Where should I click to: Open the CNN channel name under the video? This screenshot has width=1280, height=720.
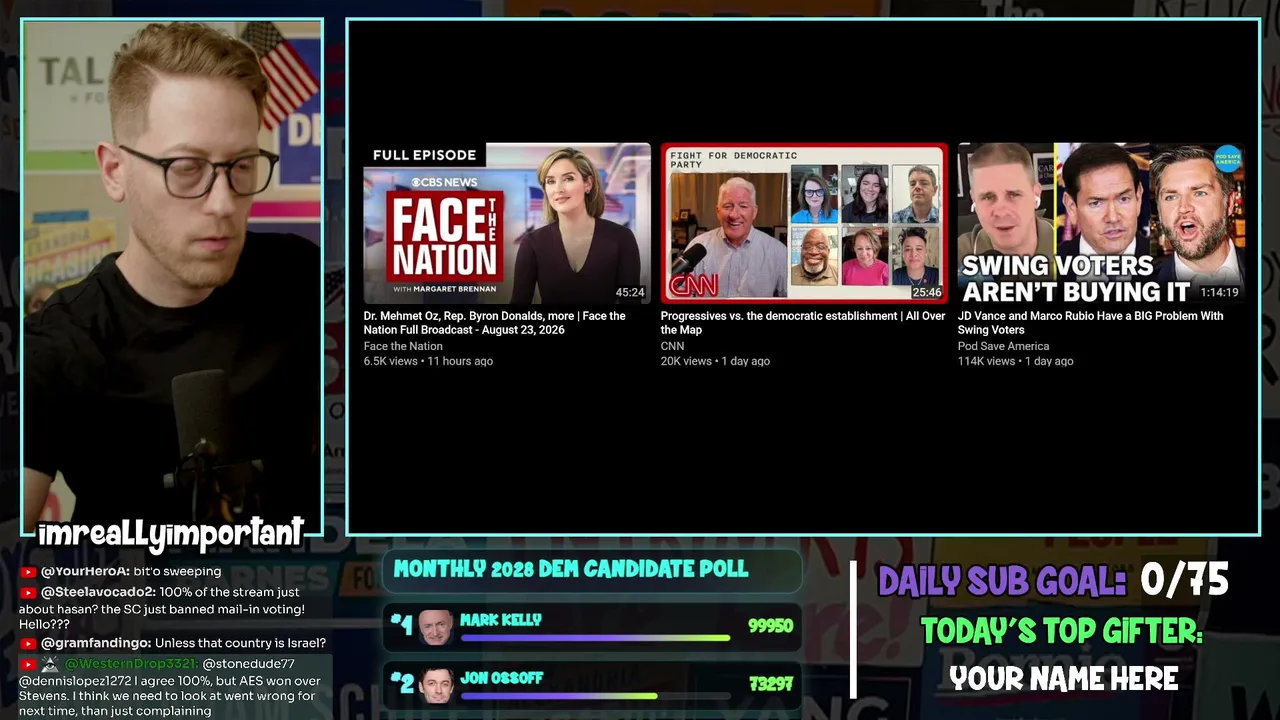[672, 347]
